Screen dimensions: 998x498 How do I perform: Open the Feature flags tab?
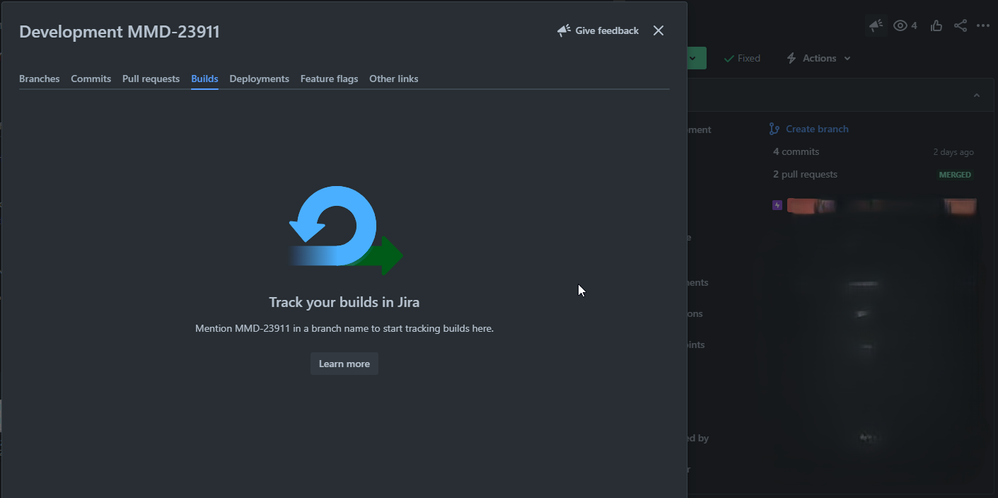click(329, 79)
